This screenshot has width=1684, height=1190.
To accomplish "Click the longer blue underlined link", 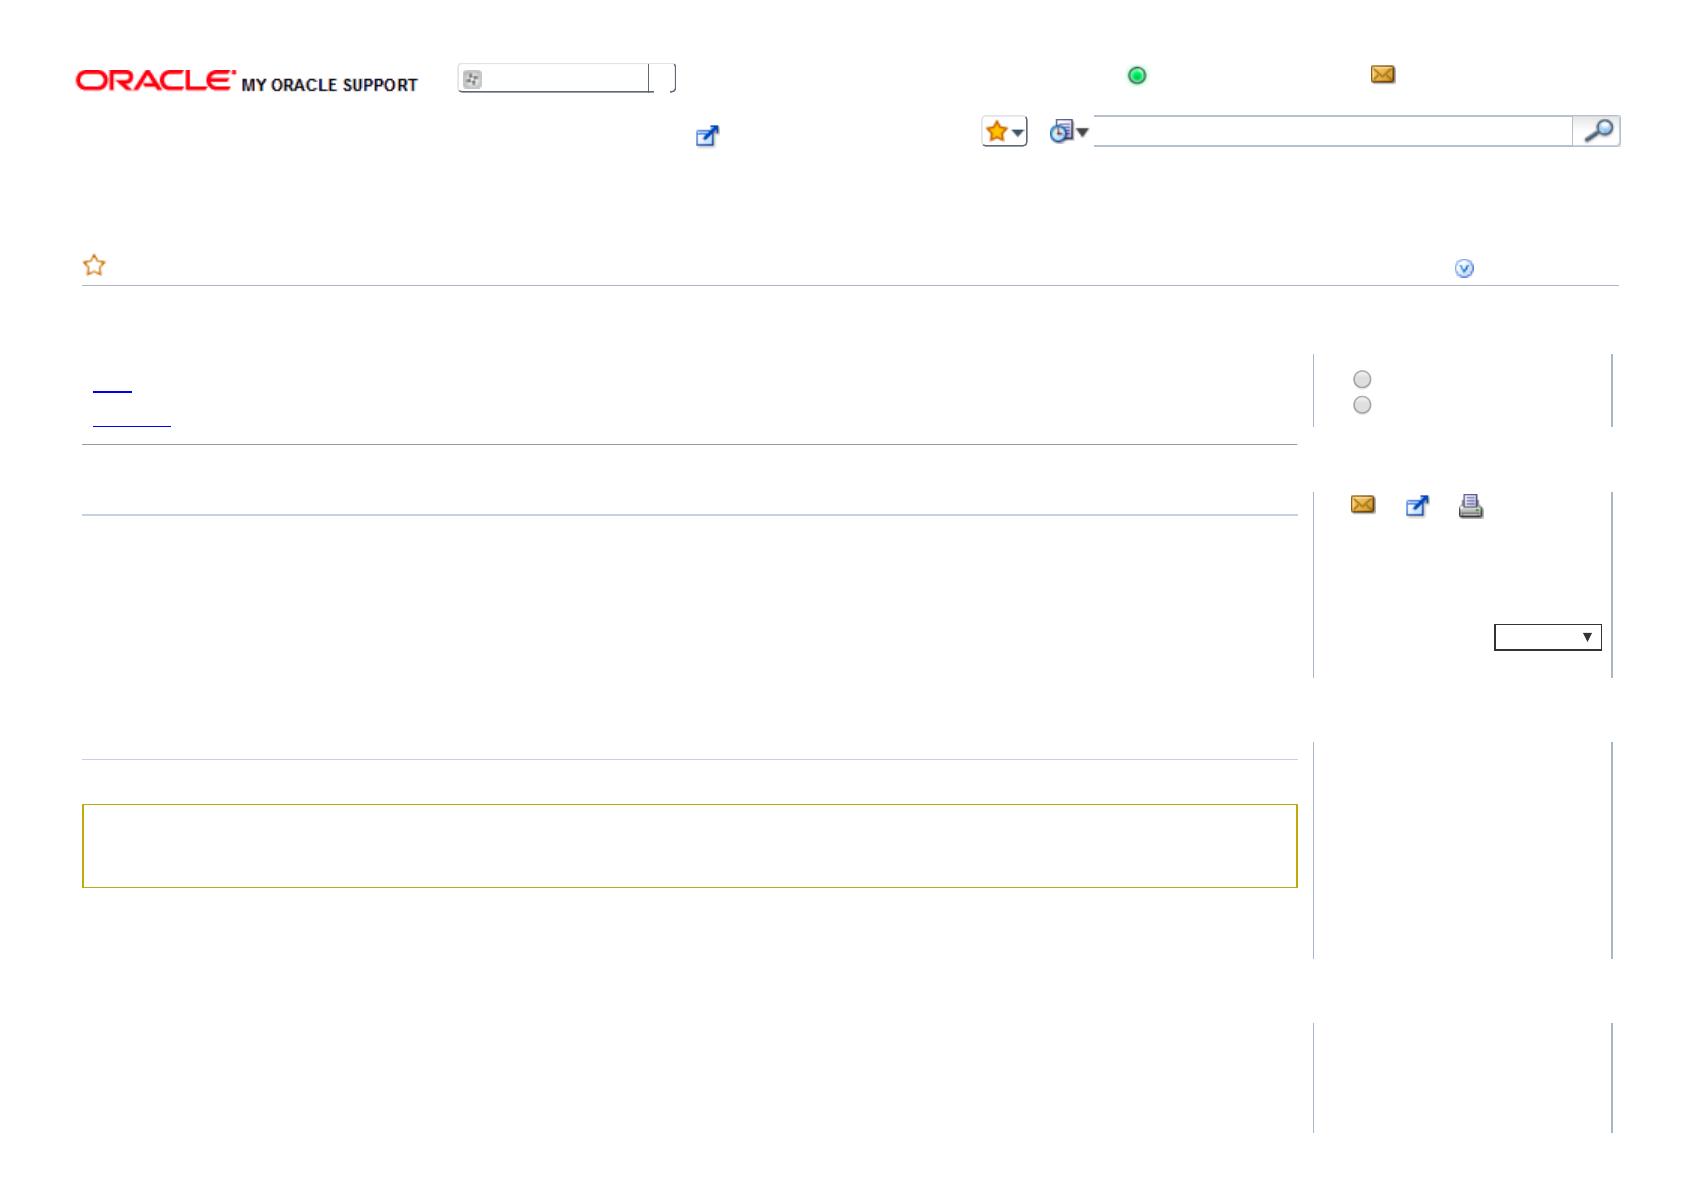I will (x=132, y=425).
